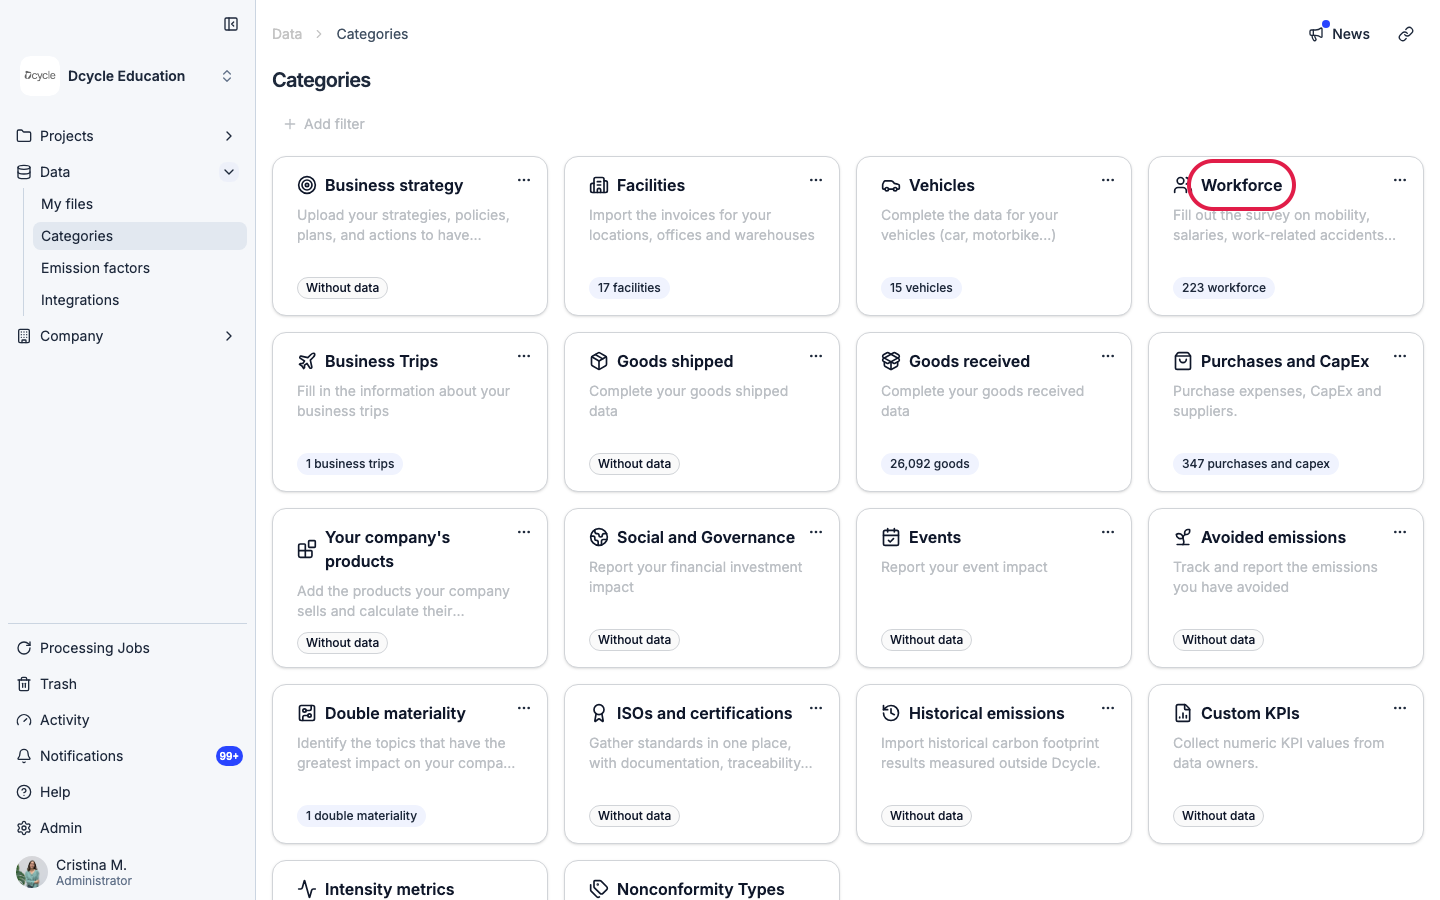Add a filter to Categories
Screen dimensions: 1440x900
324,124
